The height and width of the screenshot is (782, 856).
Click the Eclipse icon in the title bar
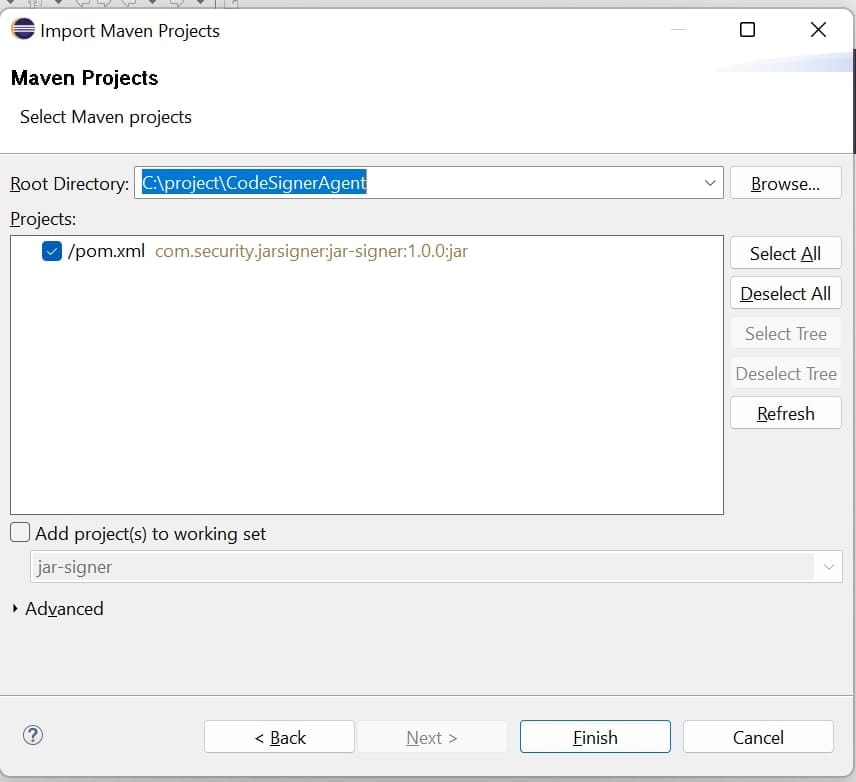coord(23,30)
